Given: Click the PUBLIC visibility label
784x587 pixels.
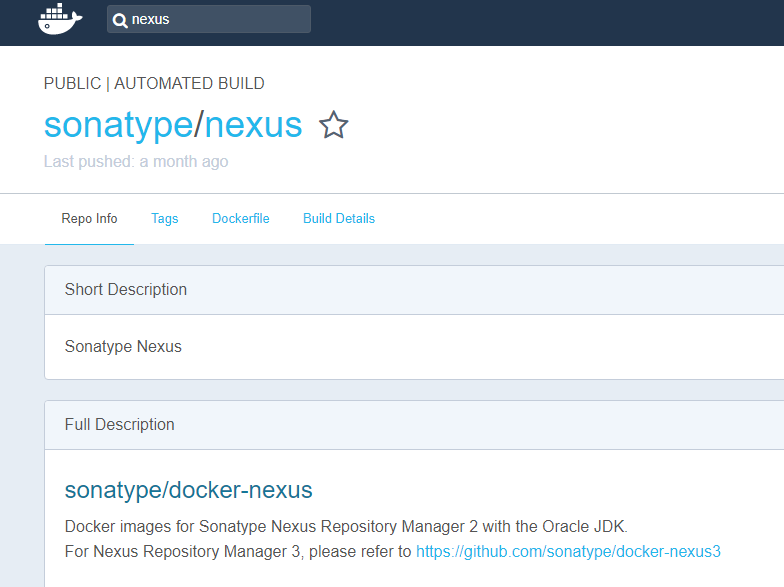Looking at the screenshot, I should 72,84.
